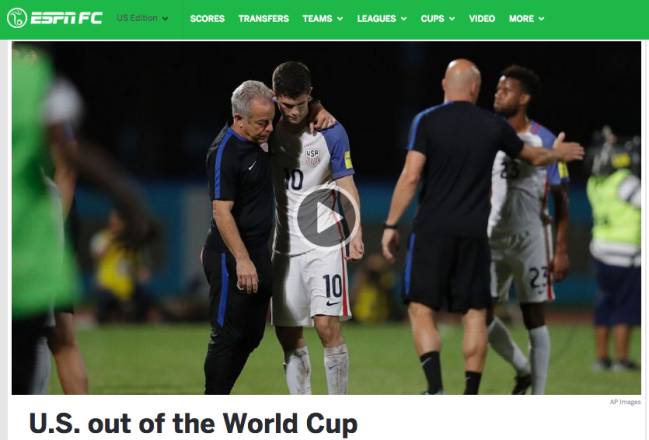Viewport: 649px width, 440px height.
Task: Click the arrow icon next to Cups
Action: 452,19
